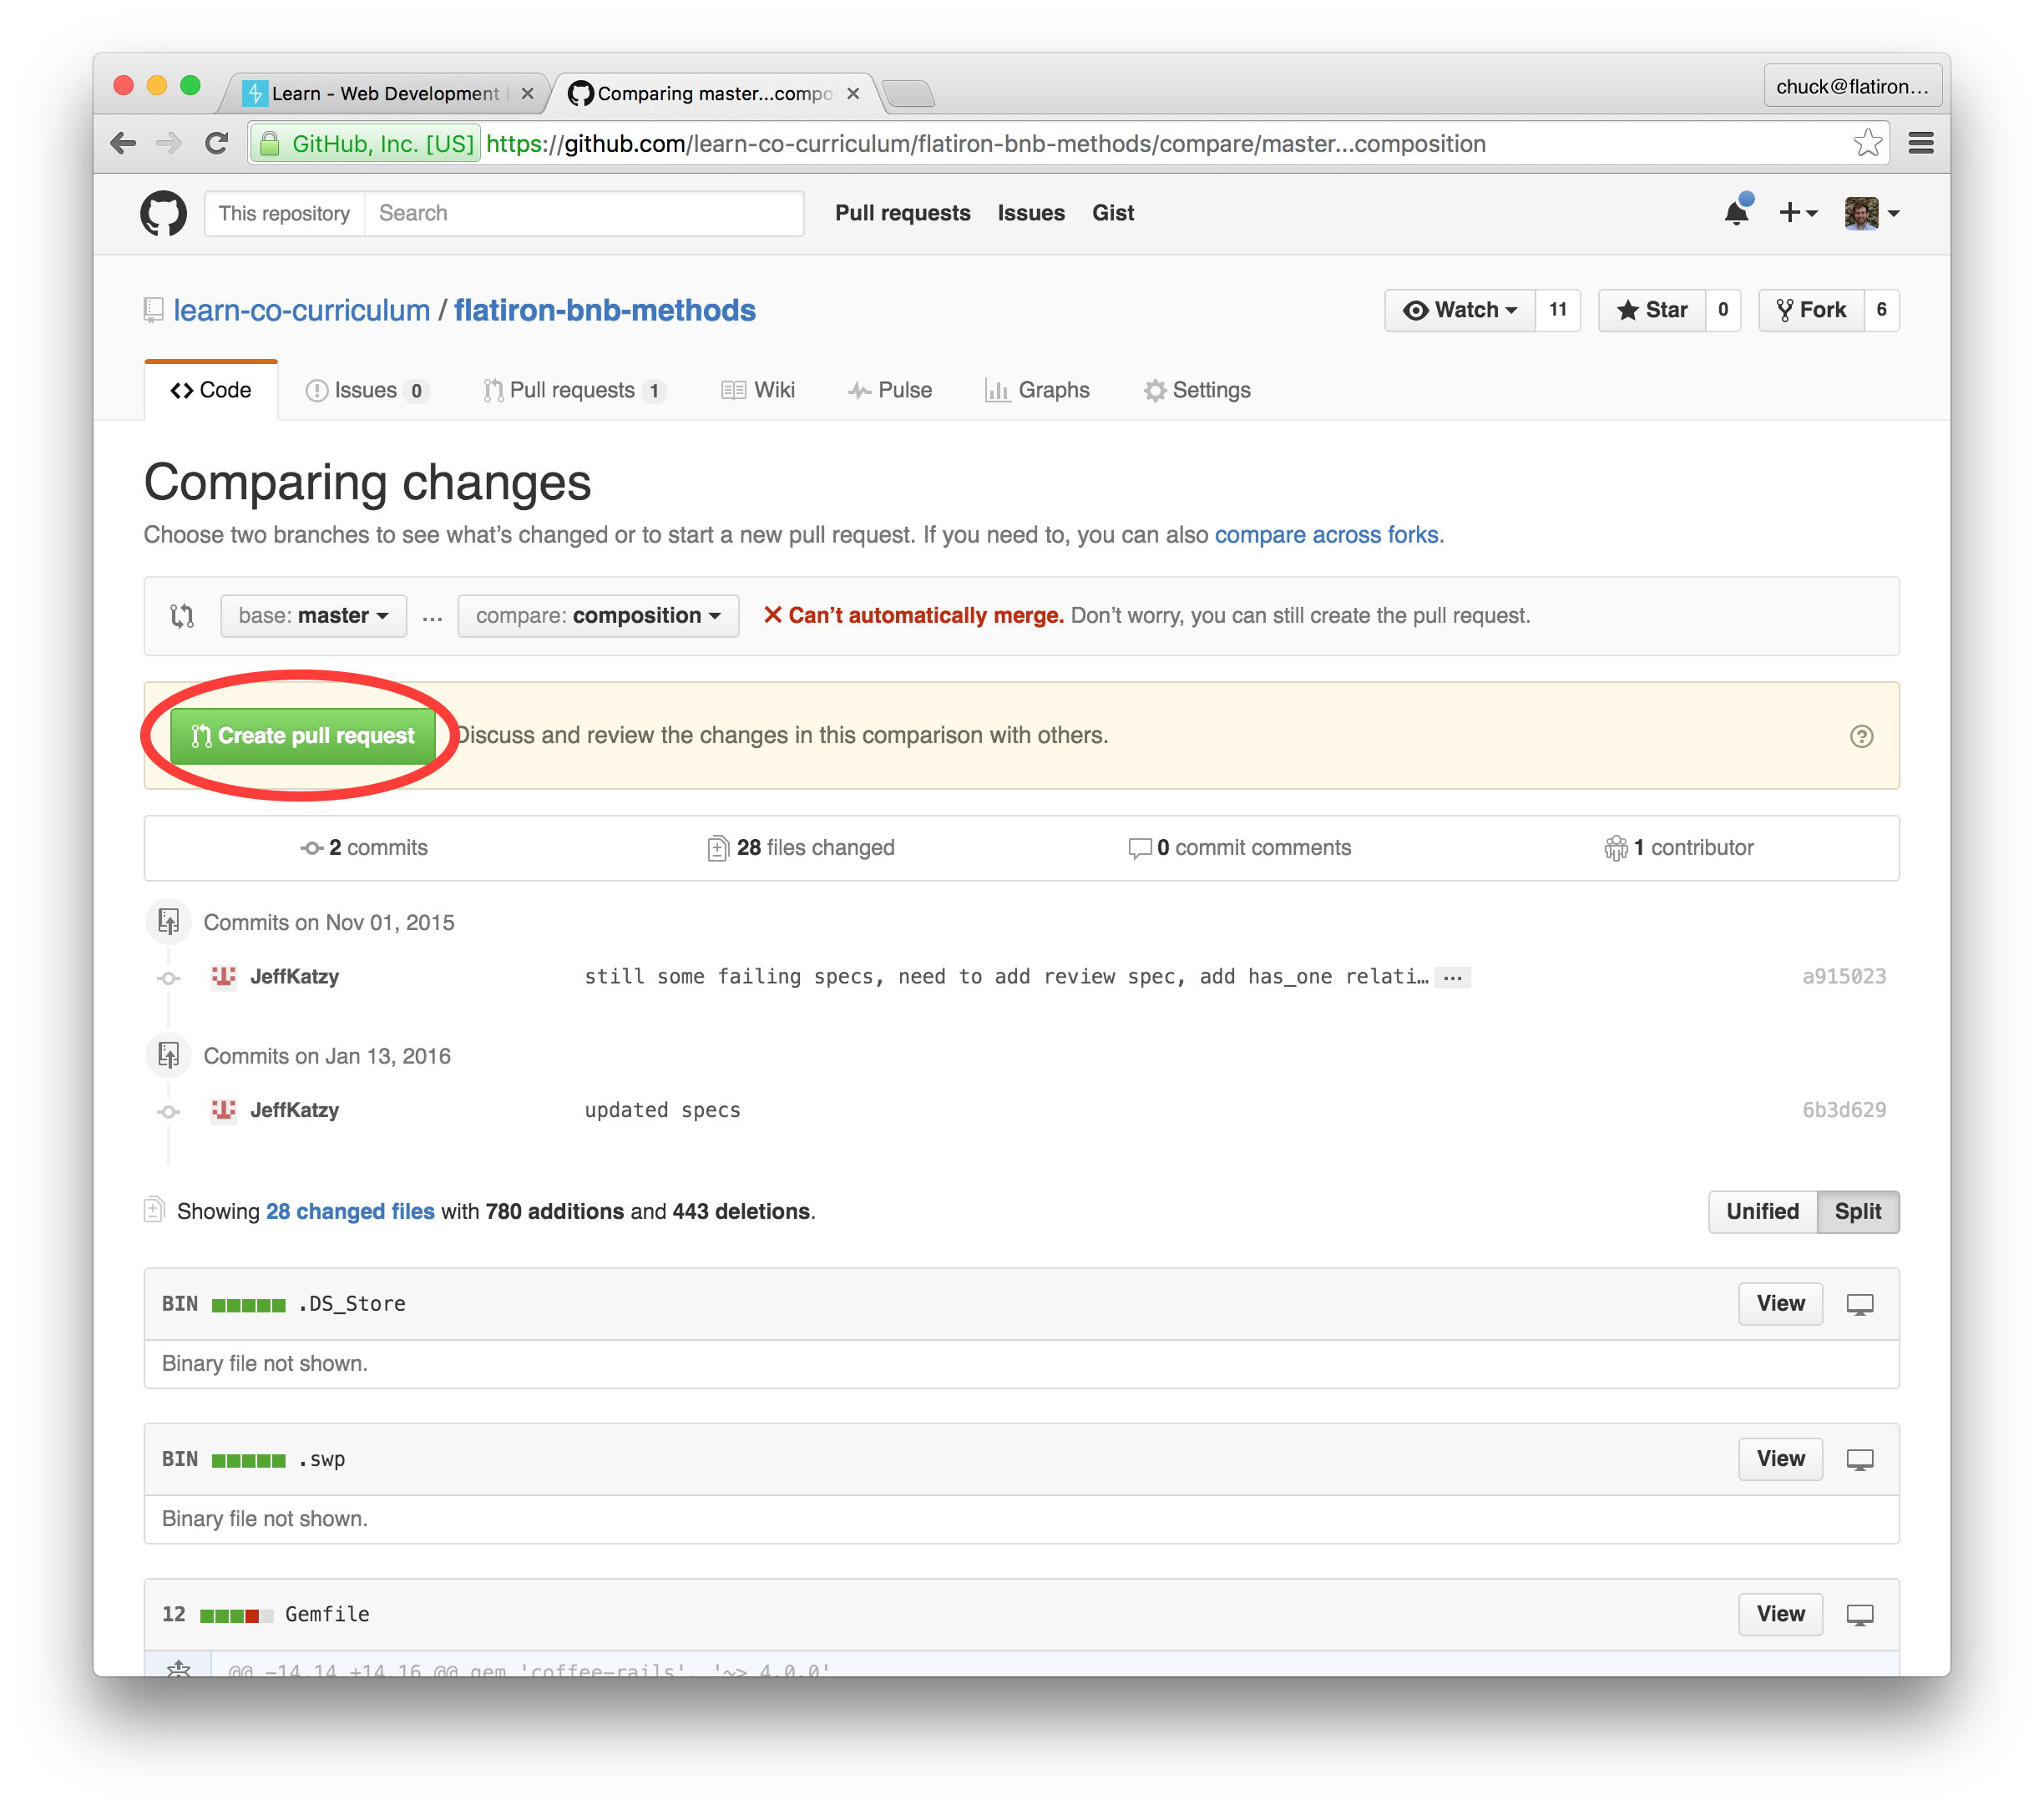Bookmark page with star icon
Viewport: 2044px width, 1810px height.
(1867, 143)
